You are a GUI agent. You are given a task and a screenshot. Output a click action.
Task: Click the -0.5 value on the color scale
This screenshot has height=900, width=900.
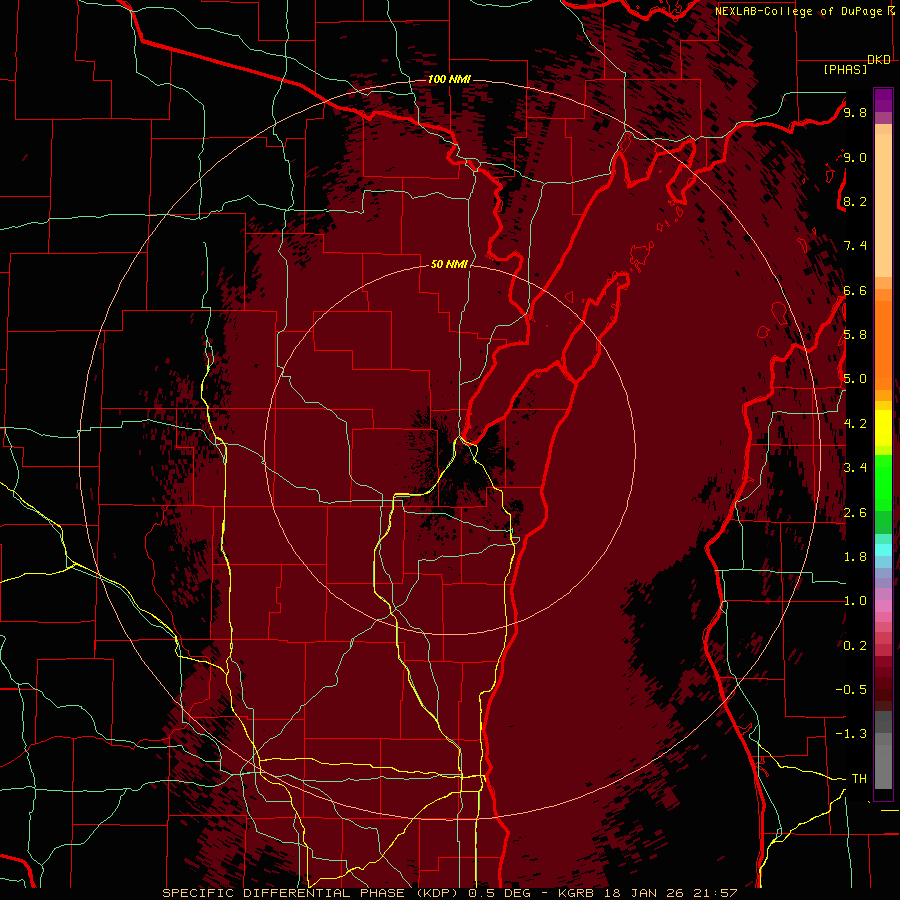(x=851, y=690)
